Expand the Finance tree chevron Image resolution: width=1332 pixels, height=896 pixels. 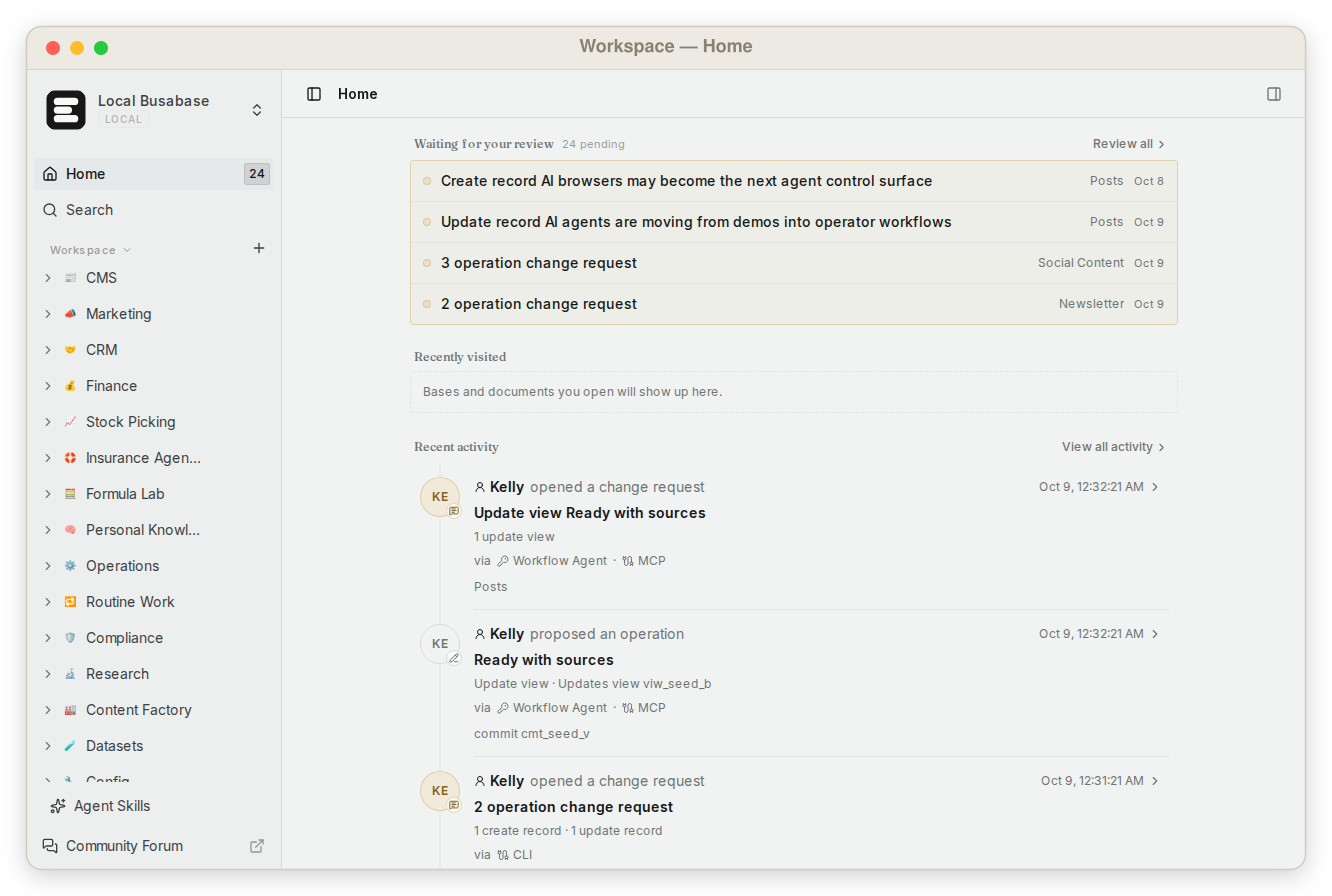point(47,386)
